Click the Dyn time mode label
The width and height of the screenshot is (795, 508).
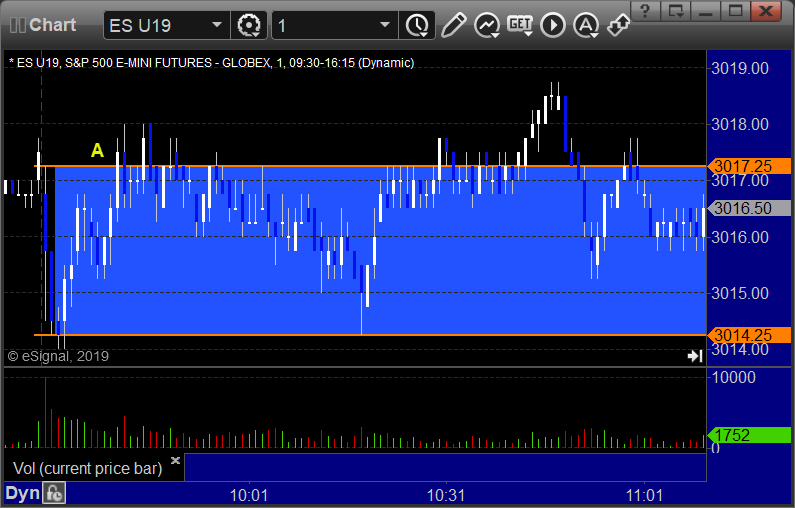22,493
